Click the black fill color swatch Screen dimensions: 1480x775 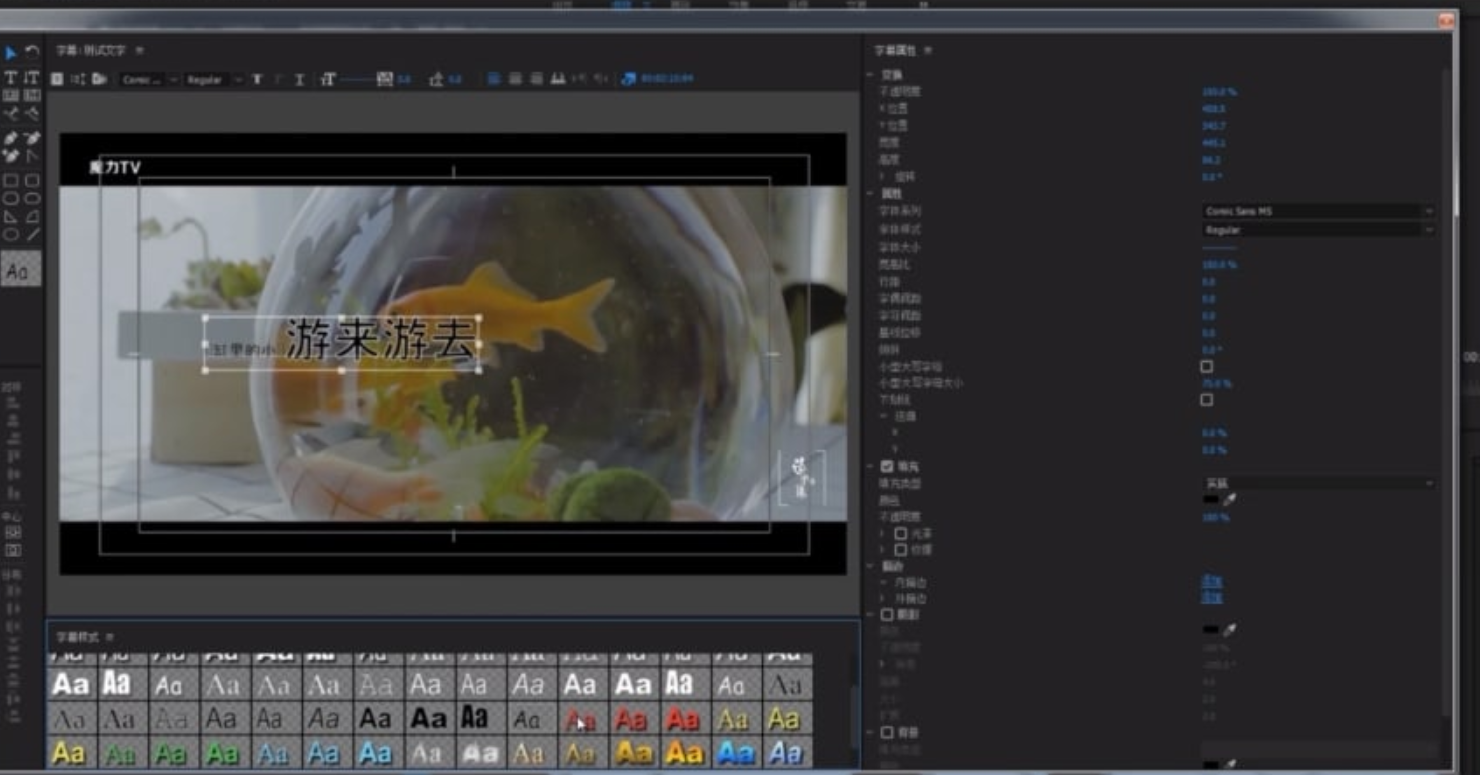click(1211, 499)
